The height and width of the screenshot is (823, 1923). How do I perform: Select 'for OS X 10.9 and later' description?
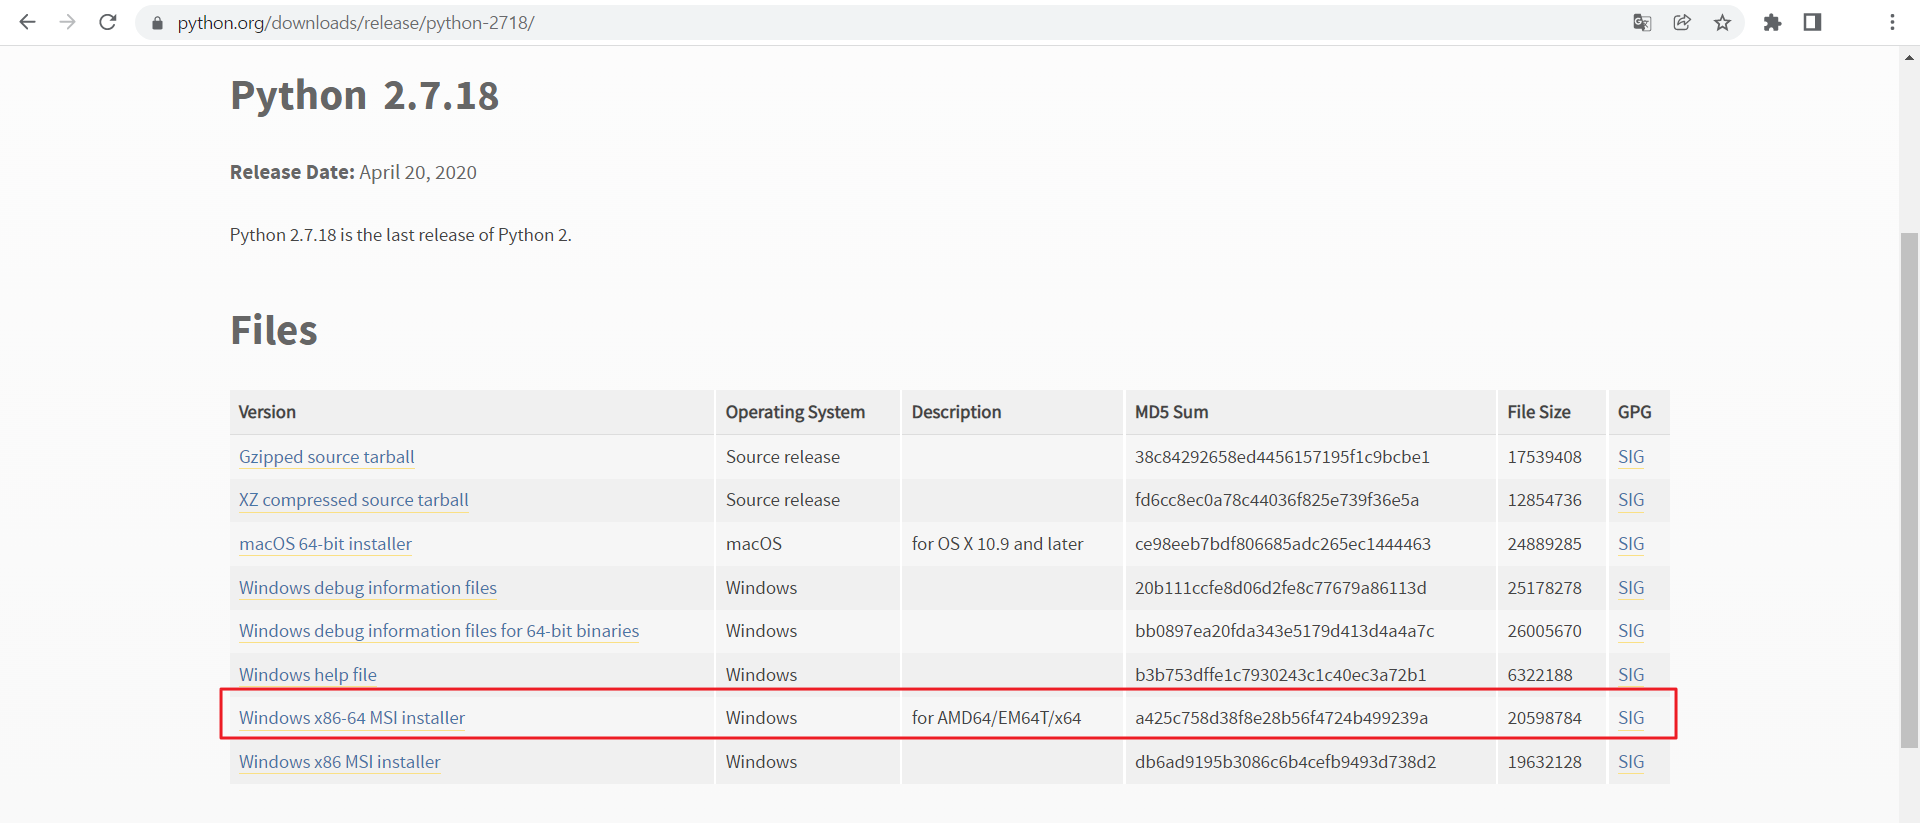coord(997,544)
